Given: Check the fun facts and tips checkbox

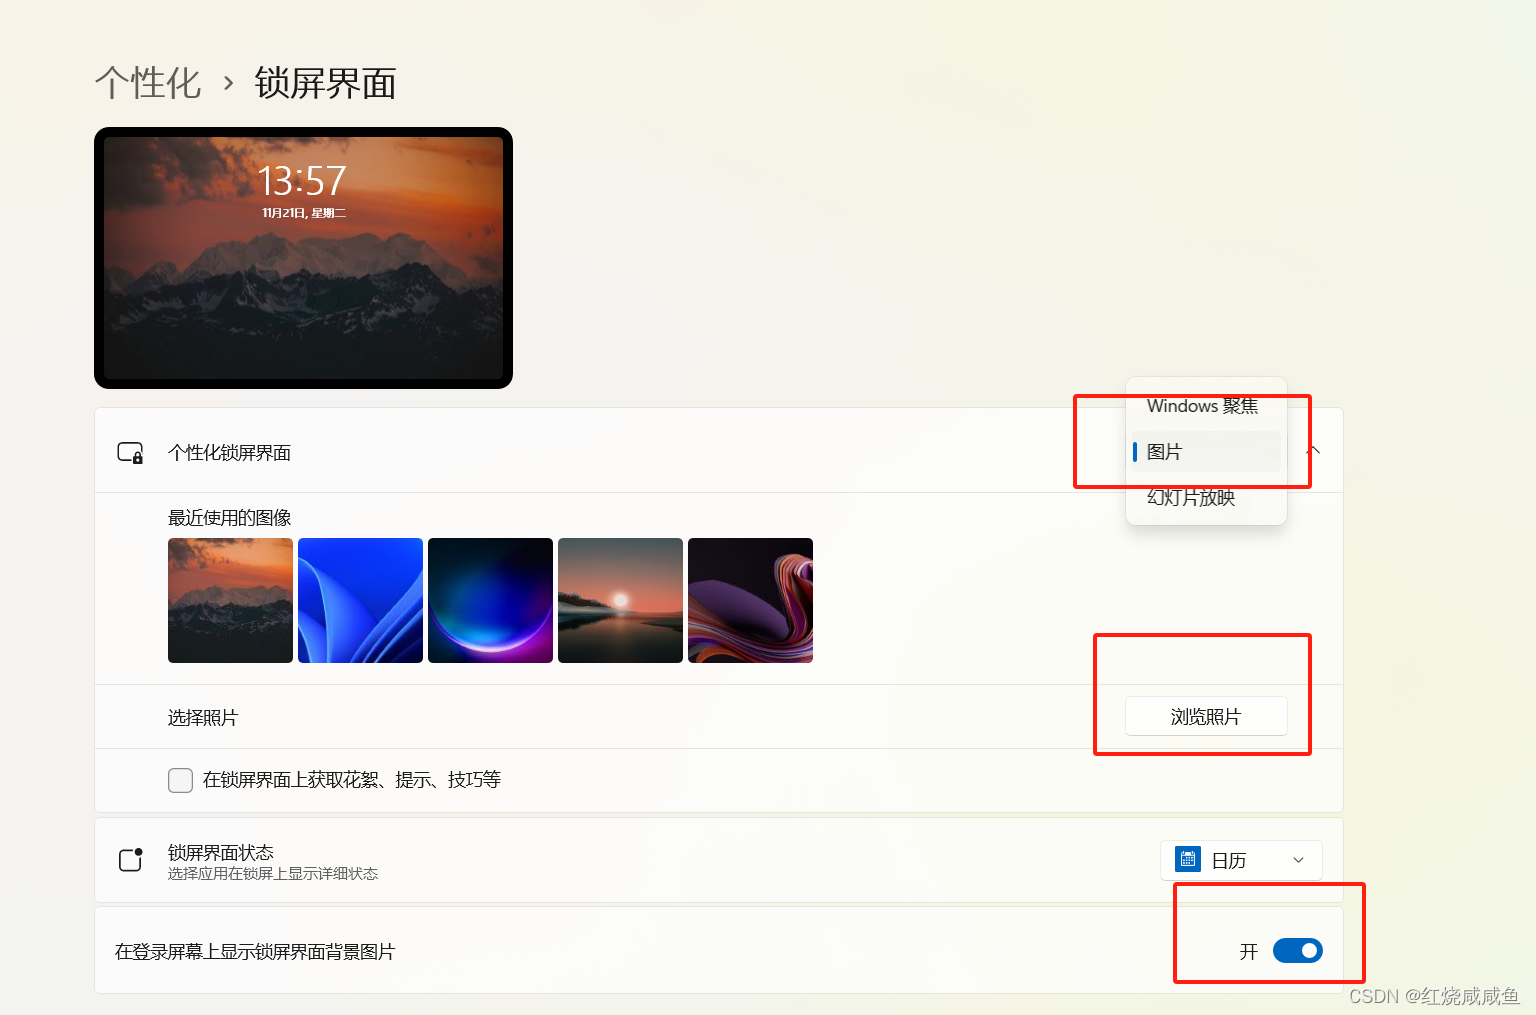Looking at the screenshot, I should tap(180, 780).
